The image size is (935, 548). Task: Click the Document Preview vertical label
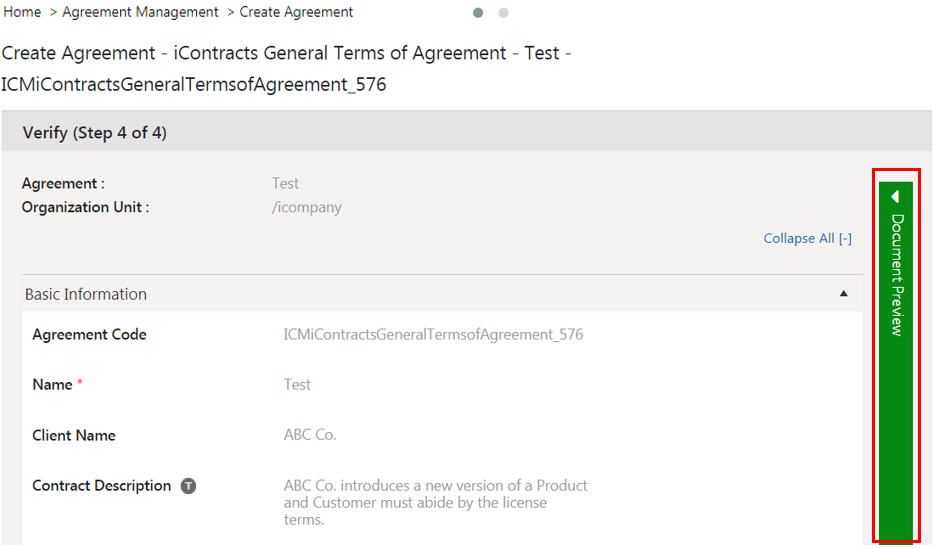pyautogui.click(x=897, y=275)
